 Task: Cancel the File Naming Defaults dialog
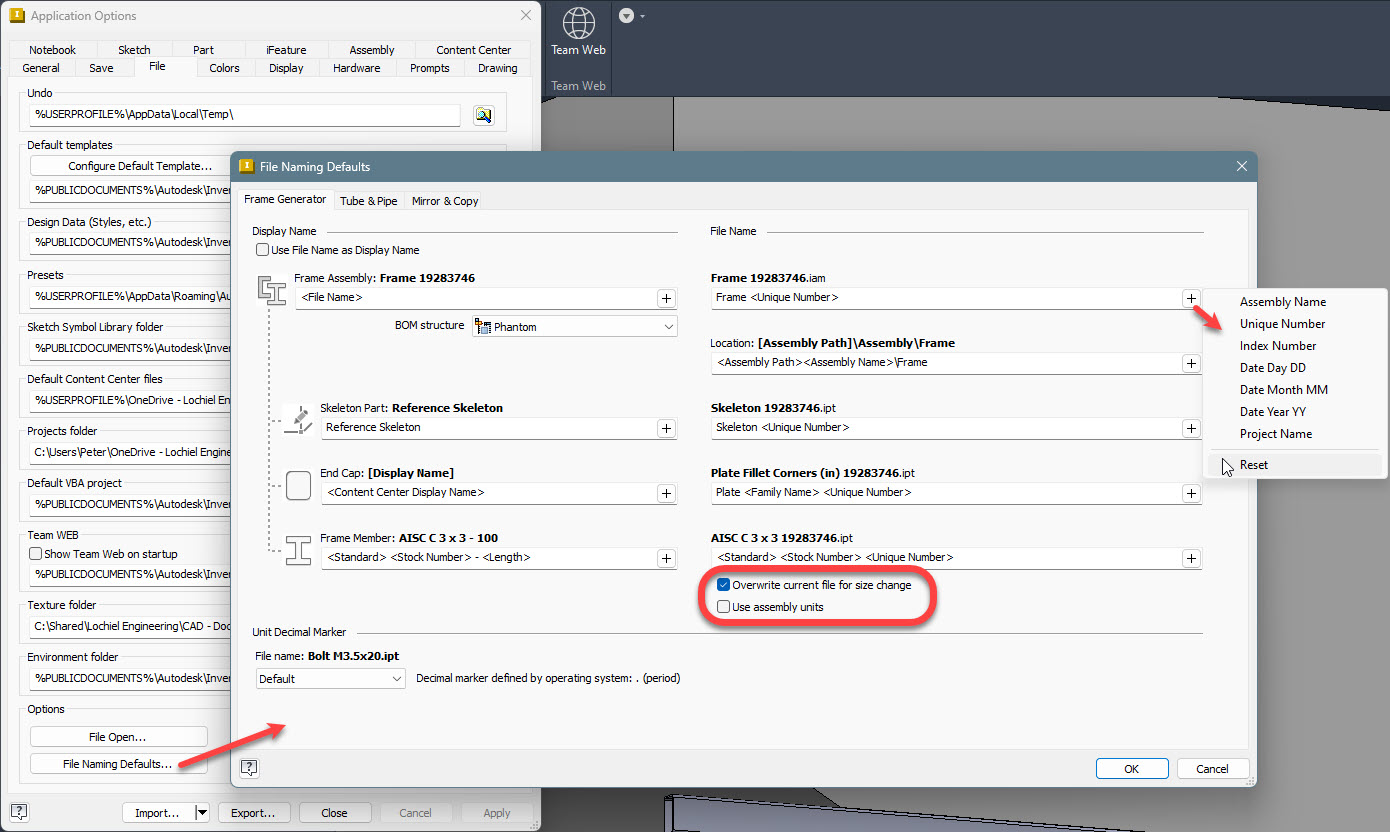pyautogui.click(x=1212, y=769)
